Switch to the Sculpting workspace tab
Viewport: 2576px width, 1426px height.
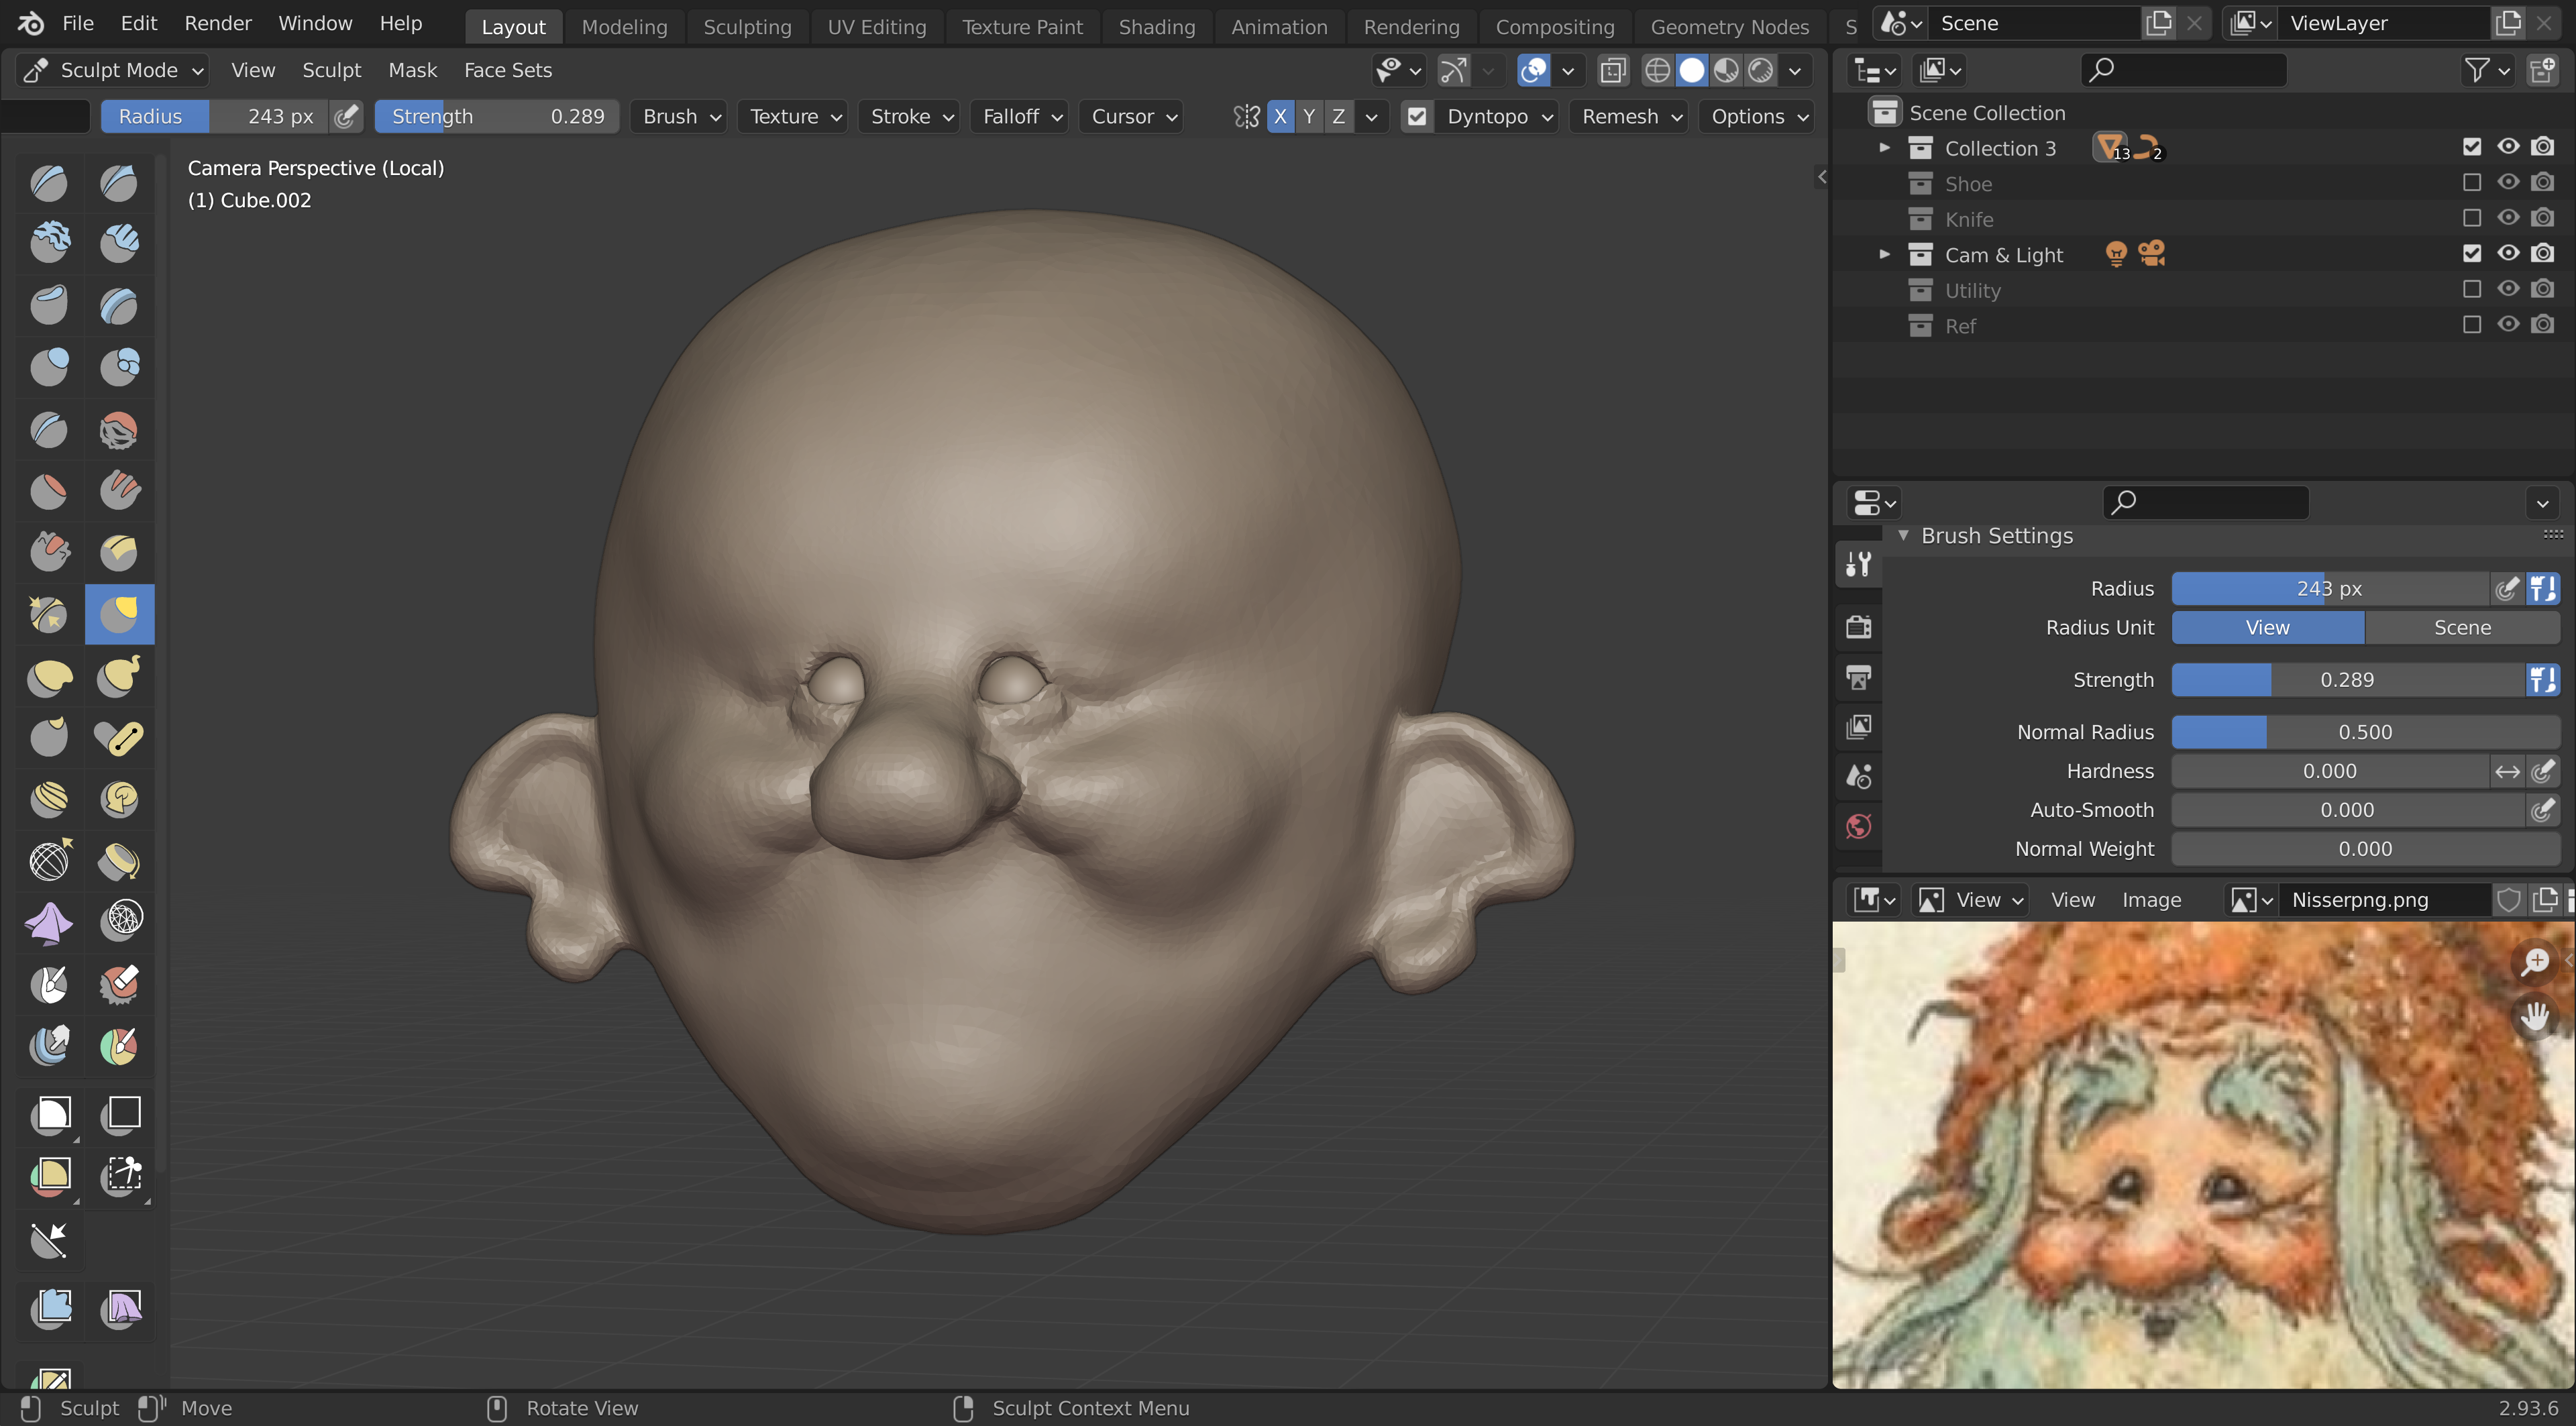pyautogui.click(x=746, y=27)
